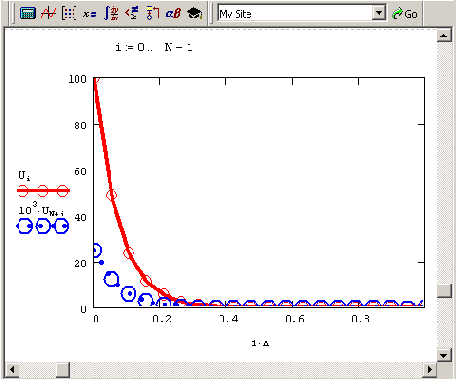Open the Graph toolbar icon
This screenshot has height=379, width=456.
pyautogui.click(x=49, y=14)
